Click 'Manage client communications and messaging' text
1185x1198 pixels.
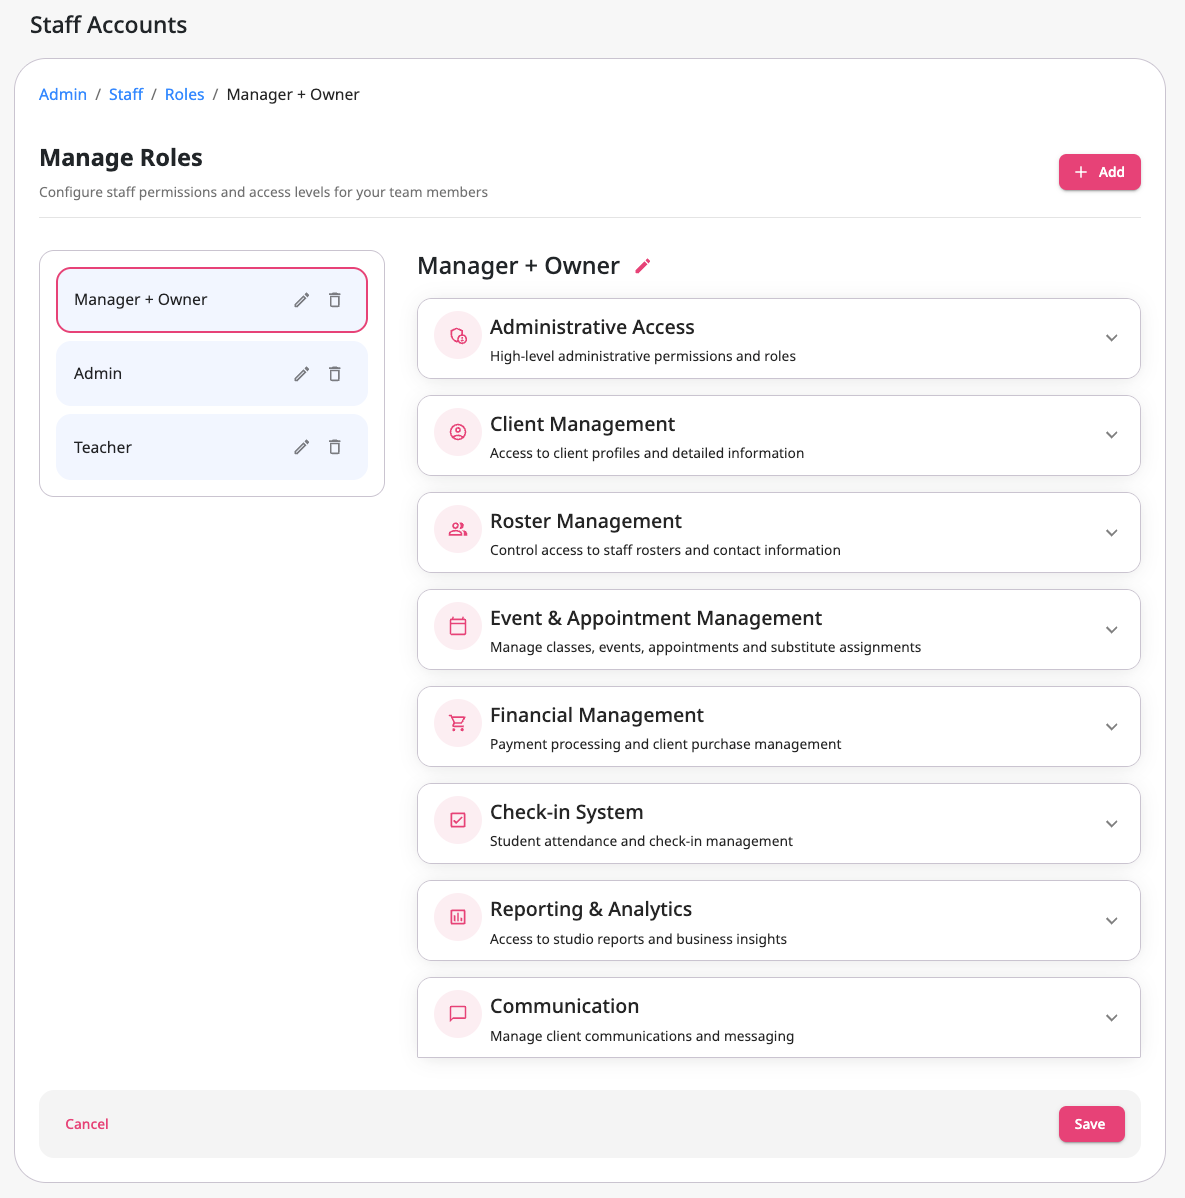tap(642, 1036)
